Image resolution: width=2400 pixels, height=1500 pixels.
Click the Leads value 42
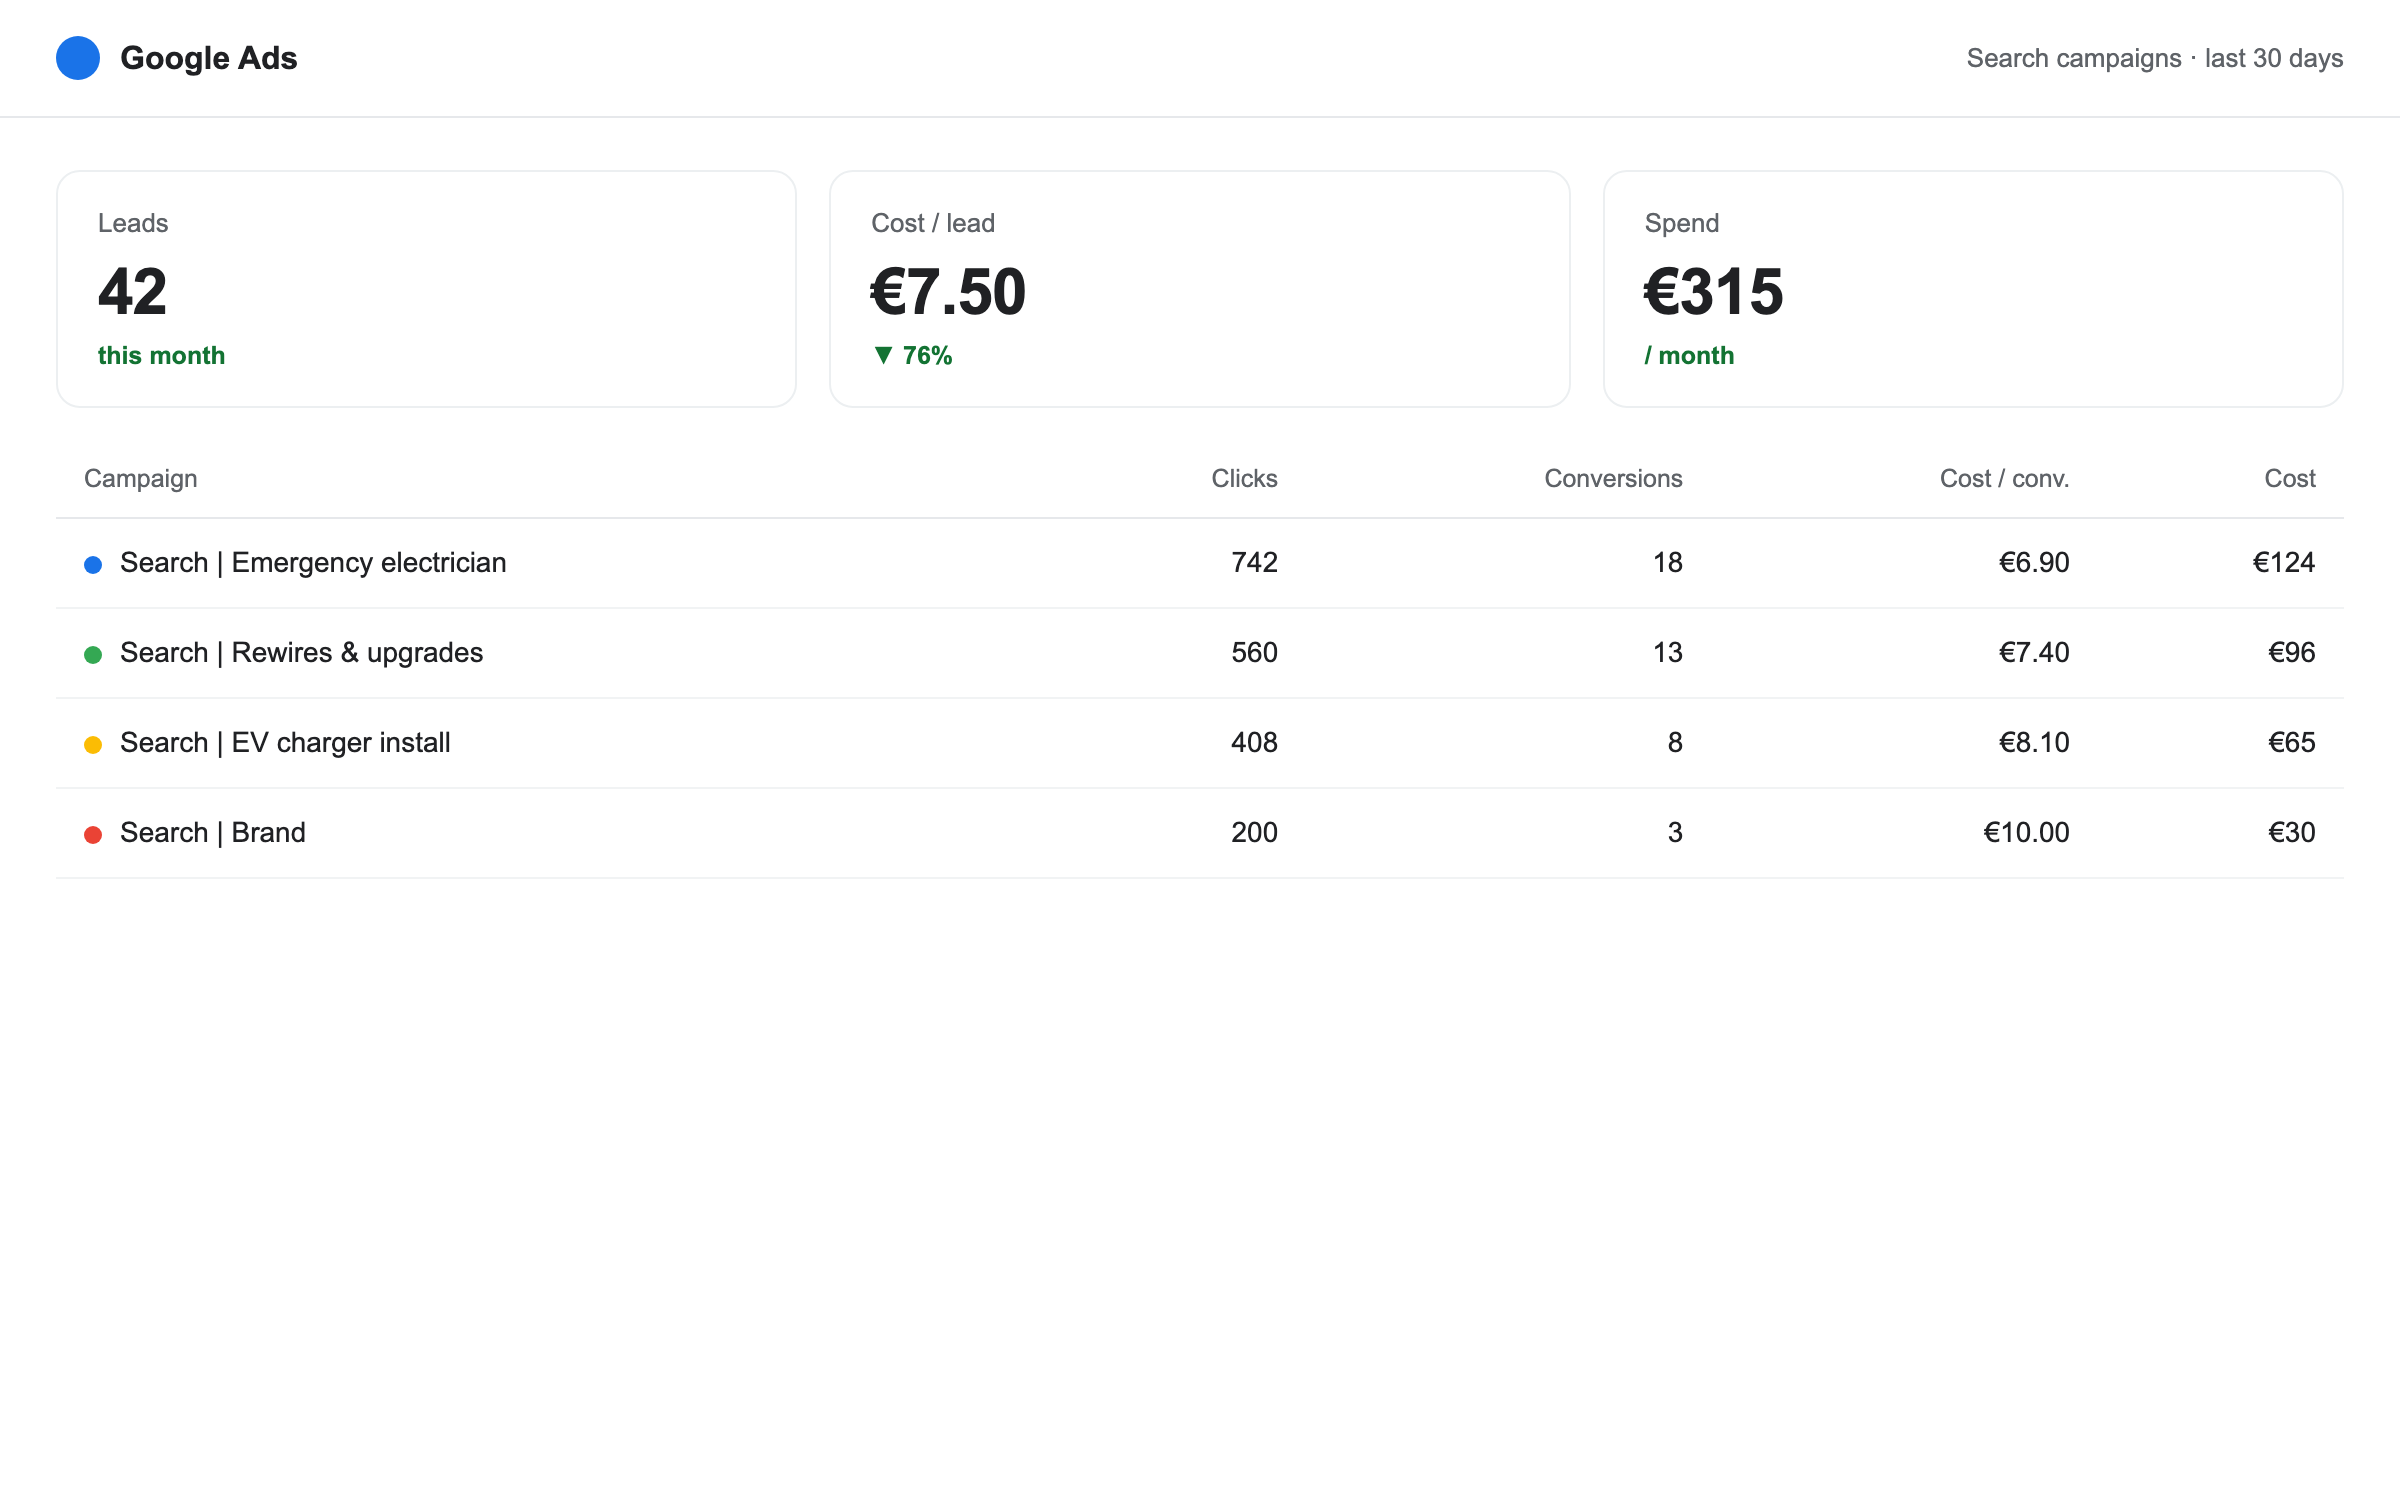point(132,292)
